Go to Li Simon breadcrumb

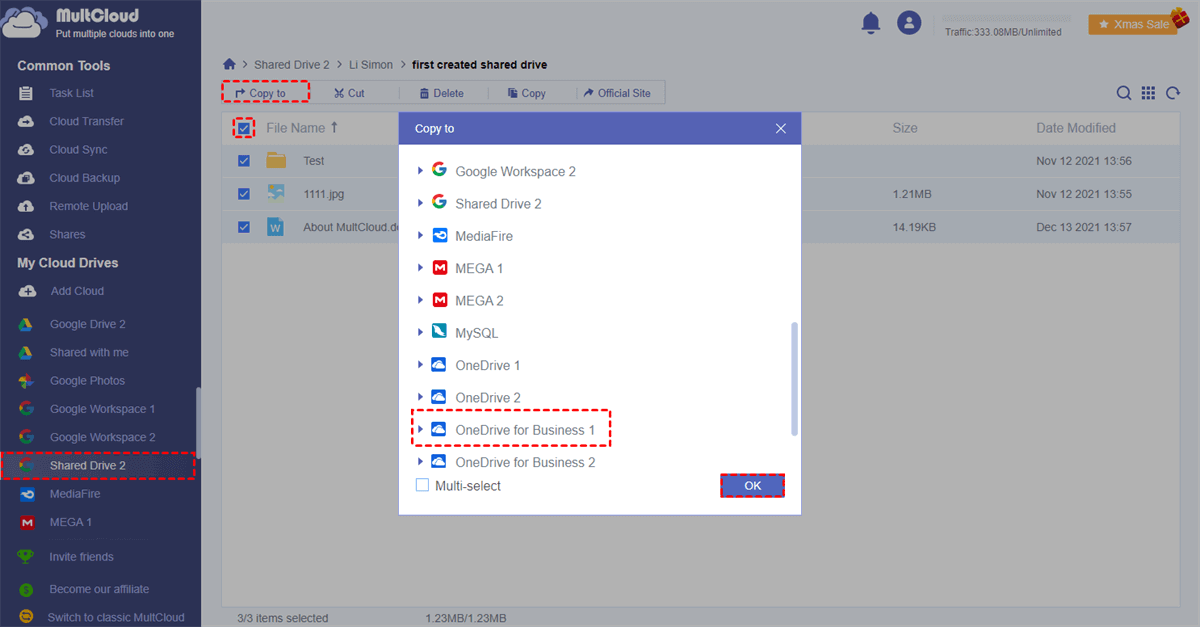point(371,65)
